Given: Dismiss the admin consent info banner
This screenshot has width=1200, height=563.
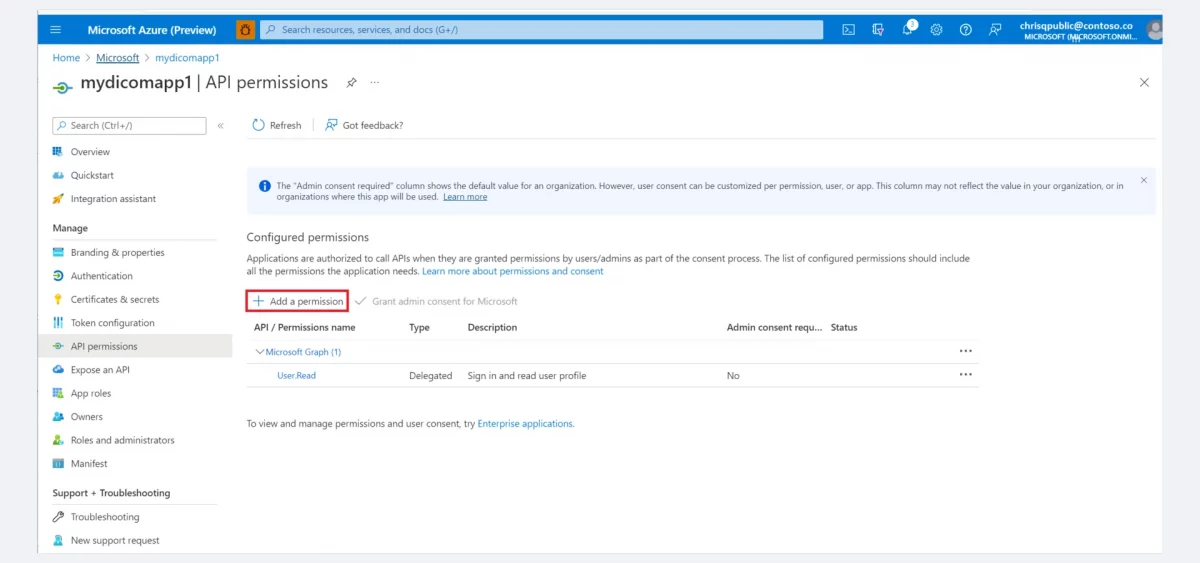Looking at the screenshot, I should [x=1145, y=182].
